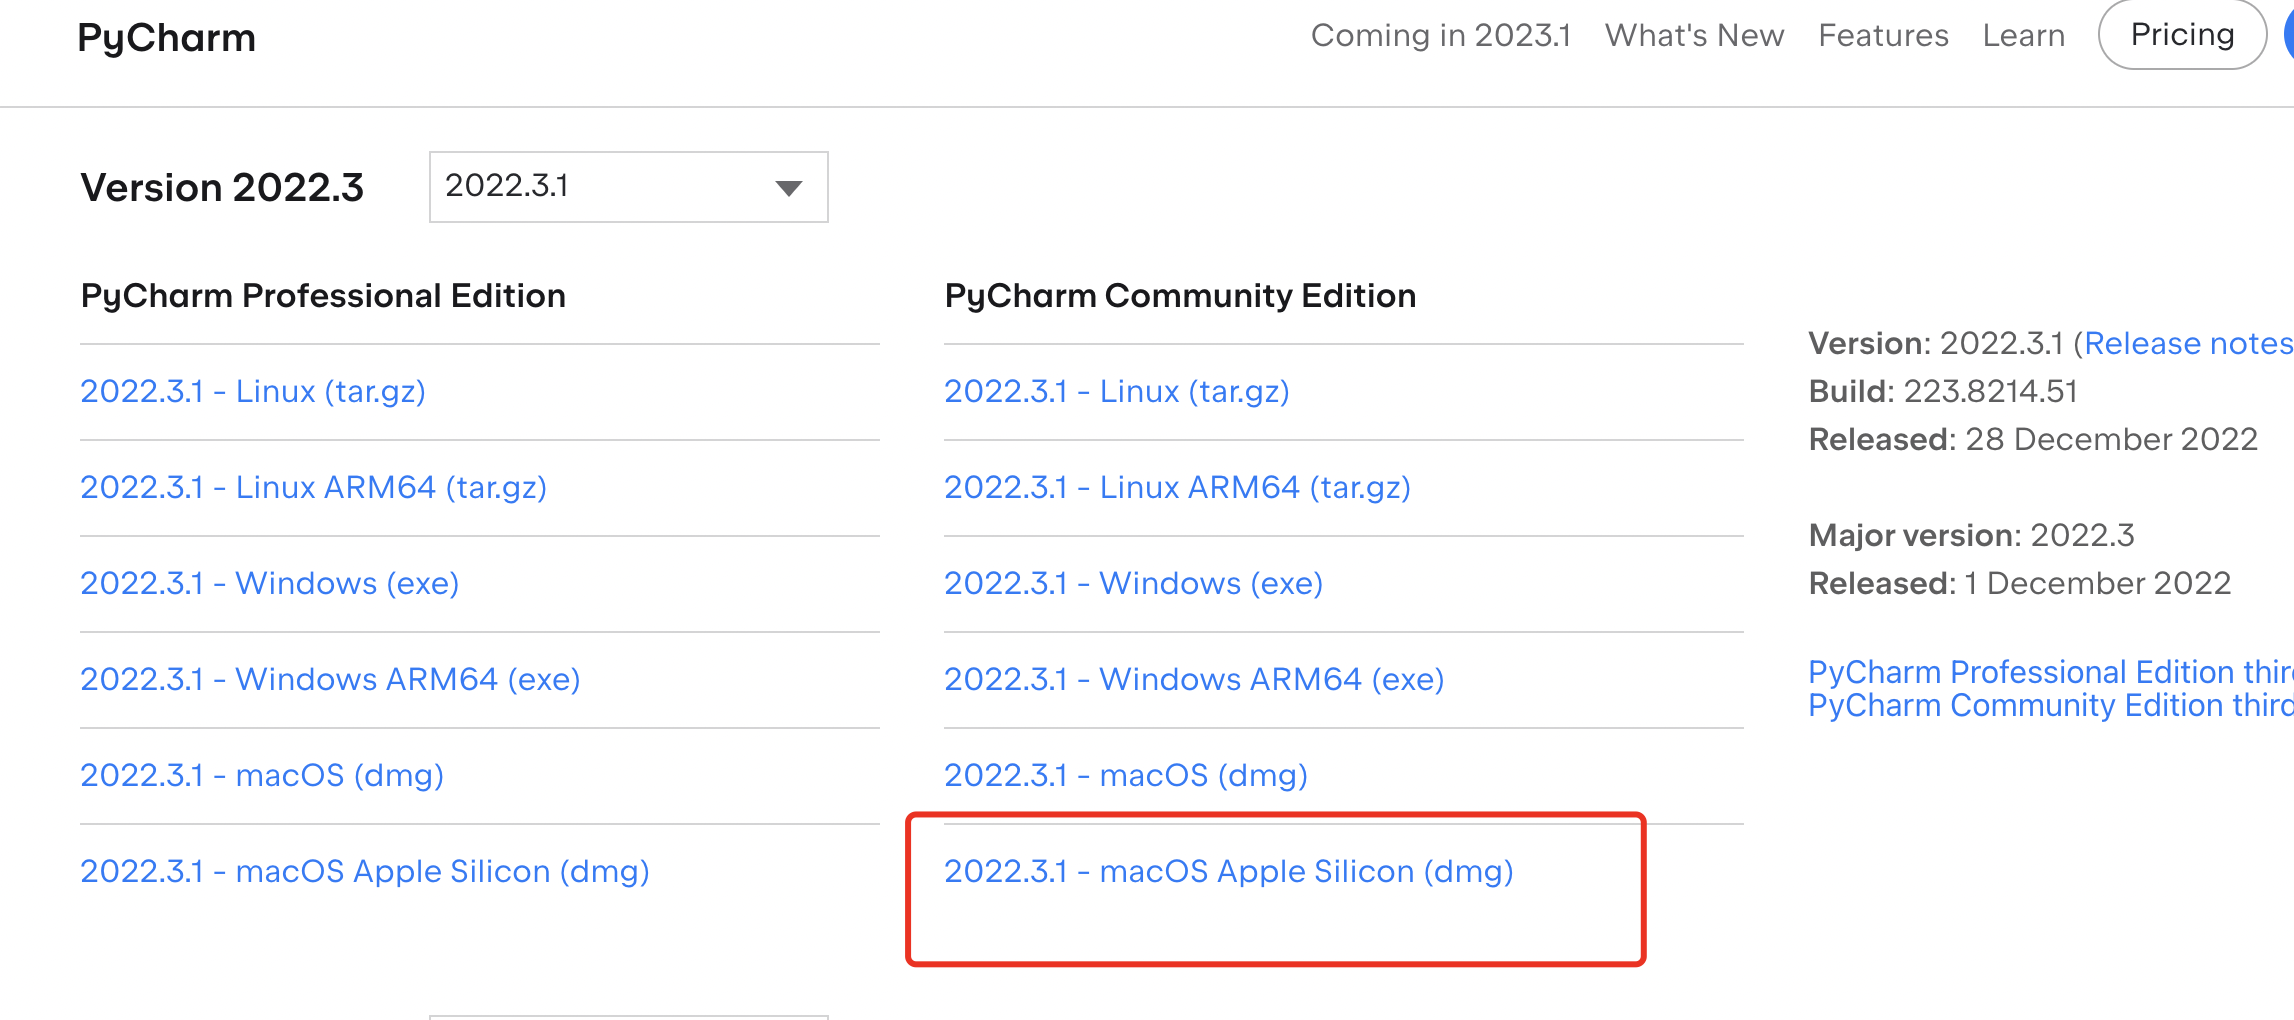Image resolution: width=2294 pixels, height=1020 pixels.
Task: Download Professional macOS Apple Silicon (dmg)
Action: click(x=365, y=871)
